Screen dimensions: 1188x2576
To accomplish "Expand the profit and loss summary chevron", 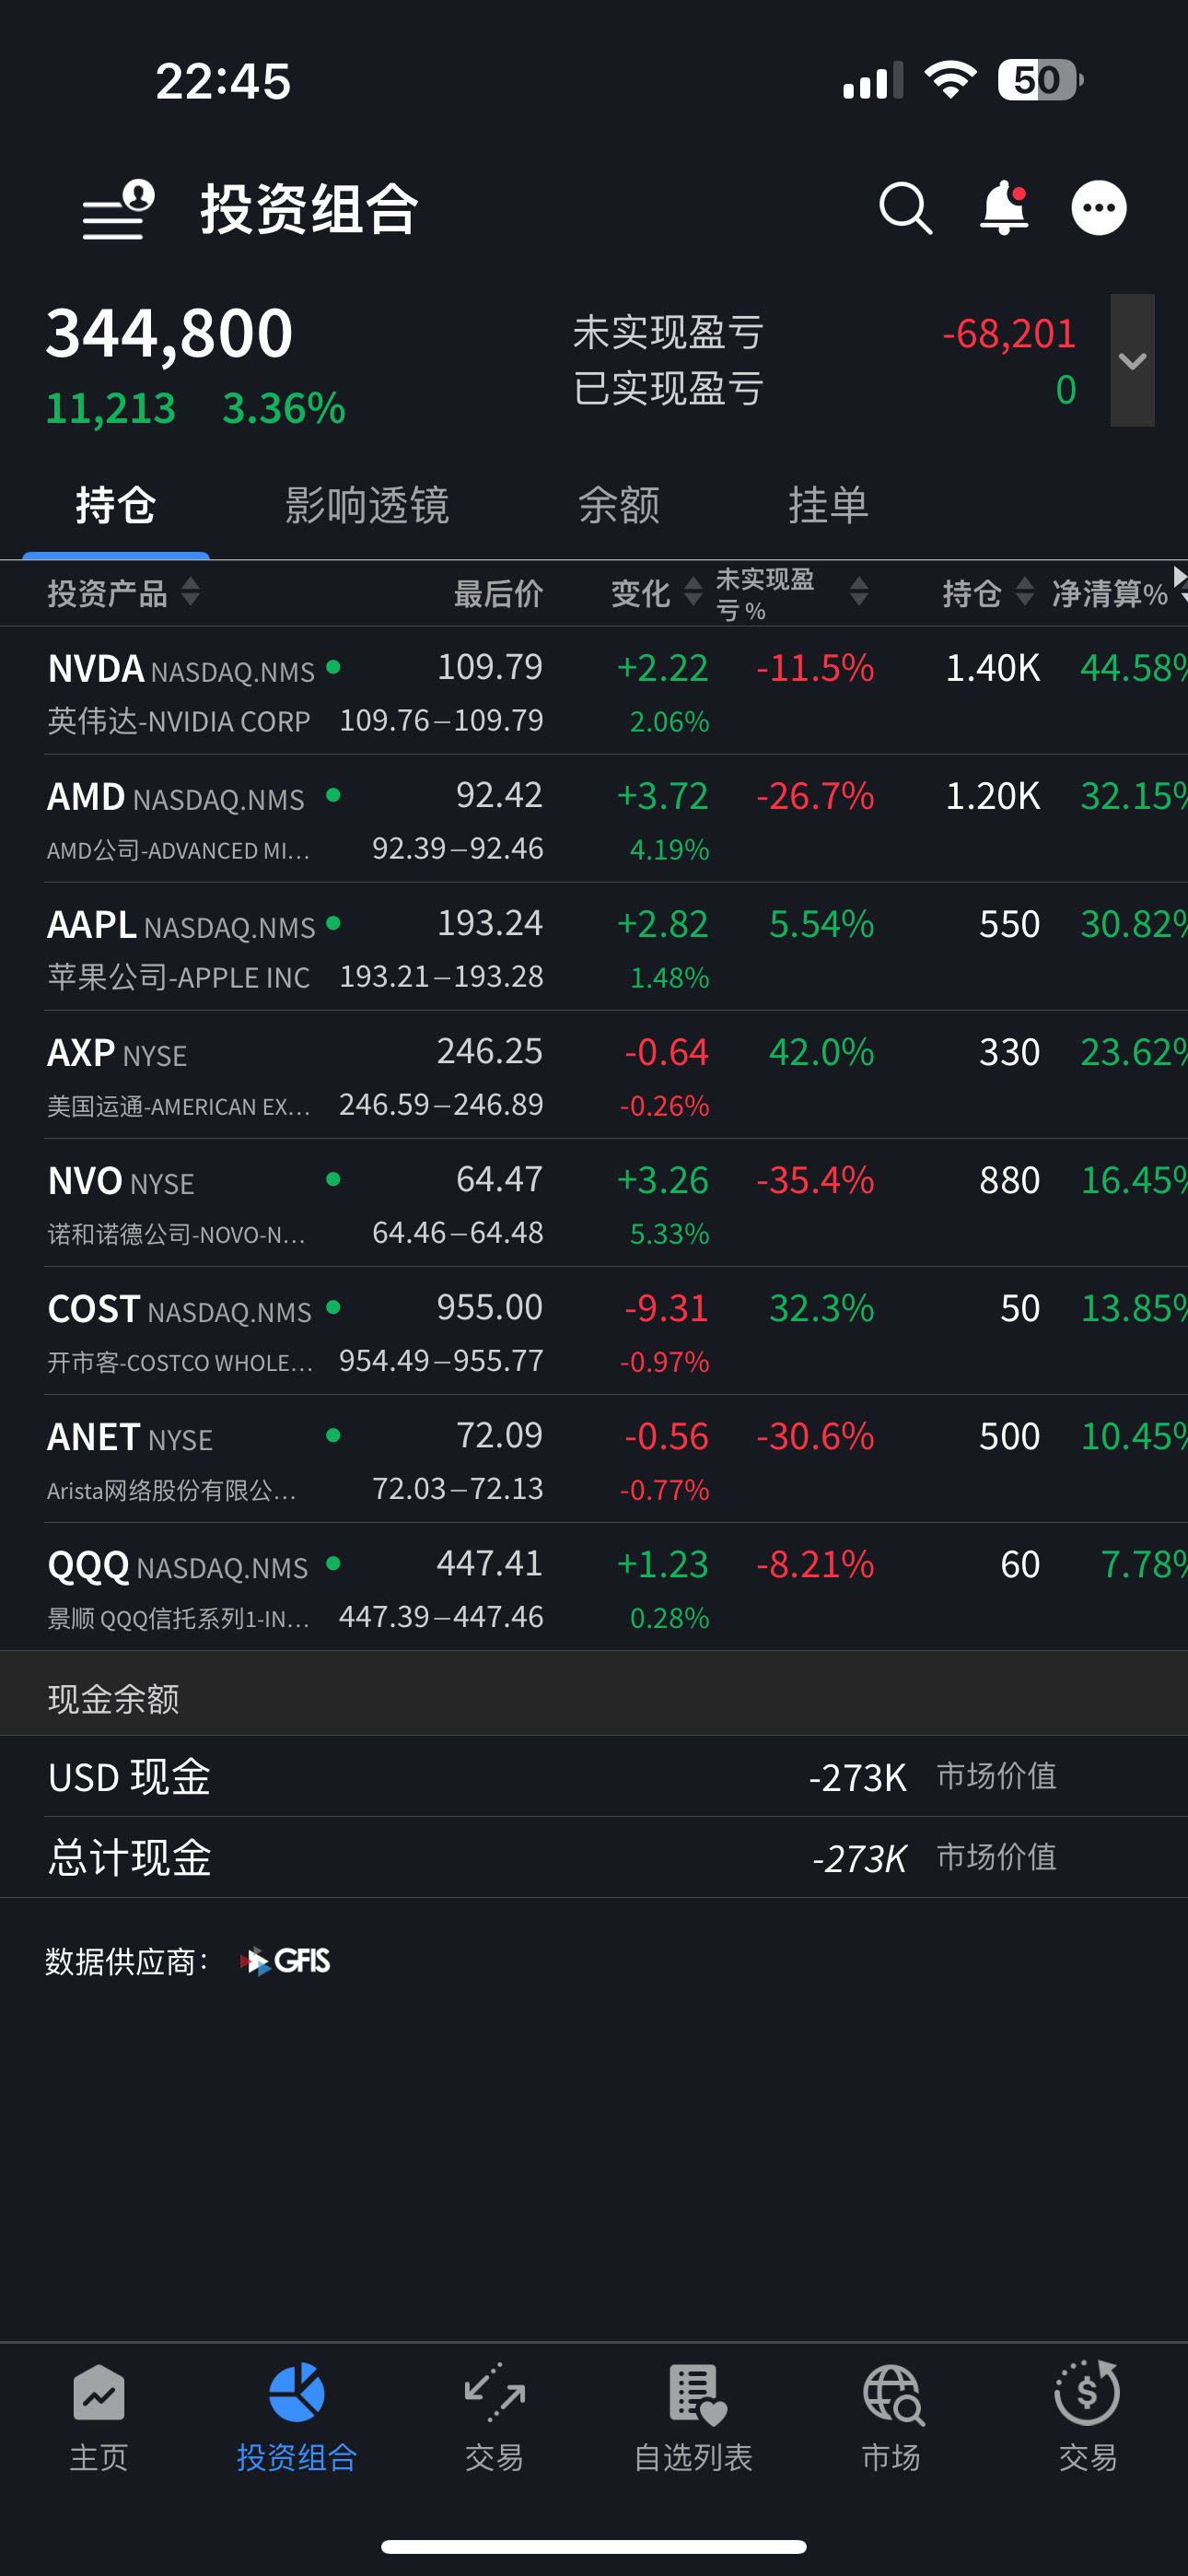I will [x=1132, y=361].
